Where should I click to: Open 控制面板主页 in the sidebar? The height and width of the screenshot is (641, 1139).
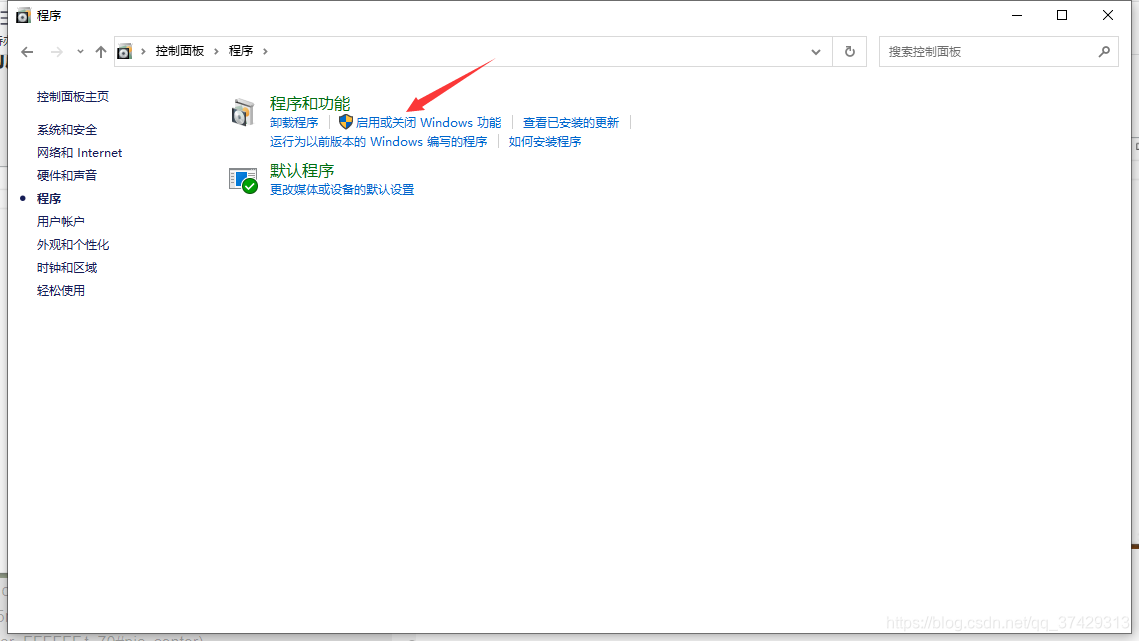pyautogui.click(x=73, y=97)
